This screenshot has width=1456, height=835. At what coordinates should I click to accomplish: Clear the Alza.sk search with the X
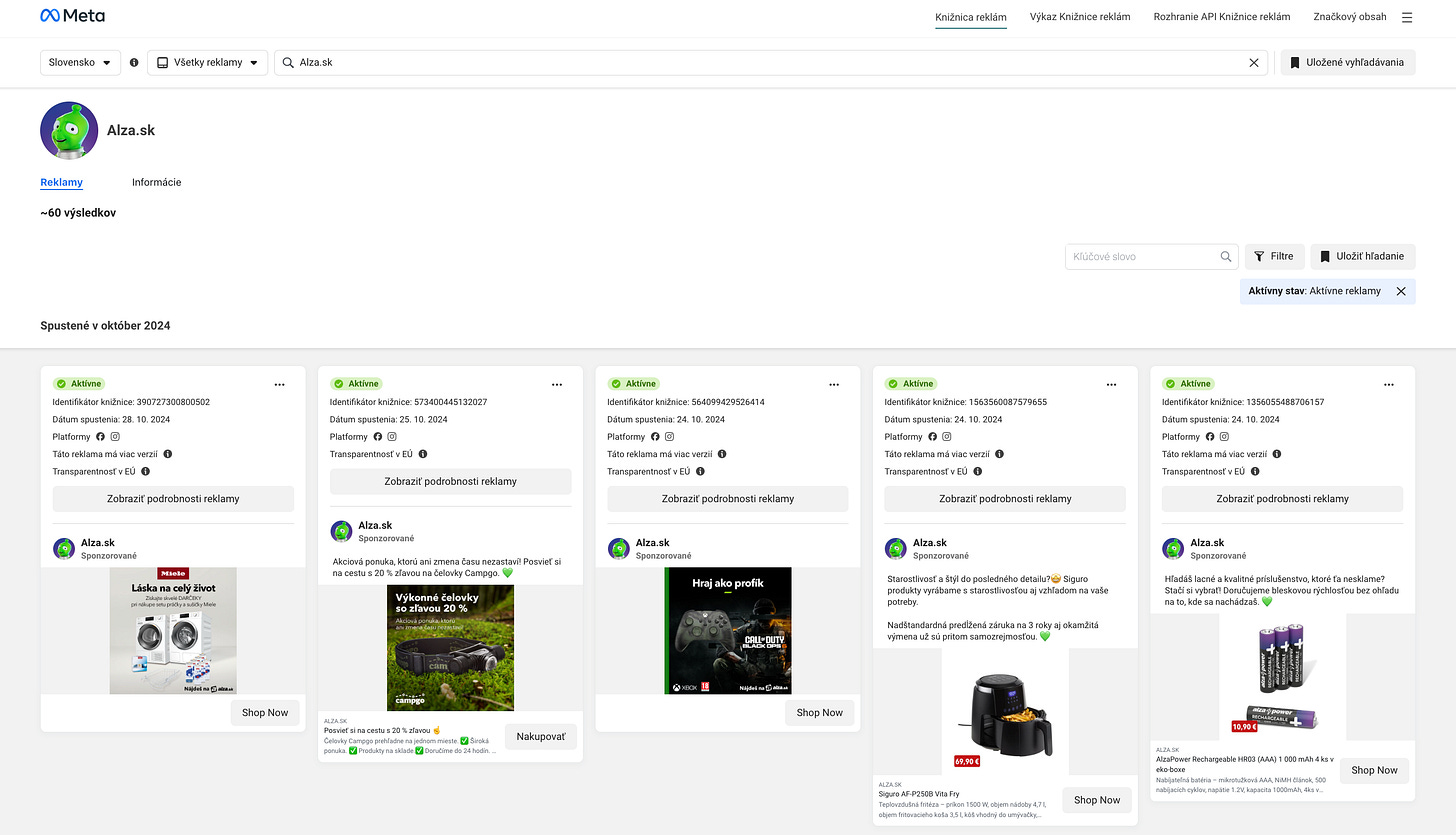[x=1254, y=62]
